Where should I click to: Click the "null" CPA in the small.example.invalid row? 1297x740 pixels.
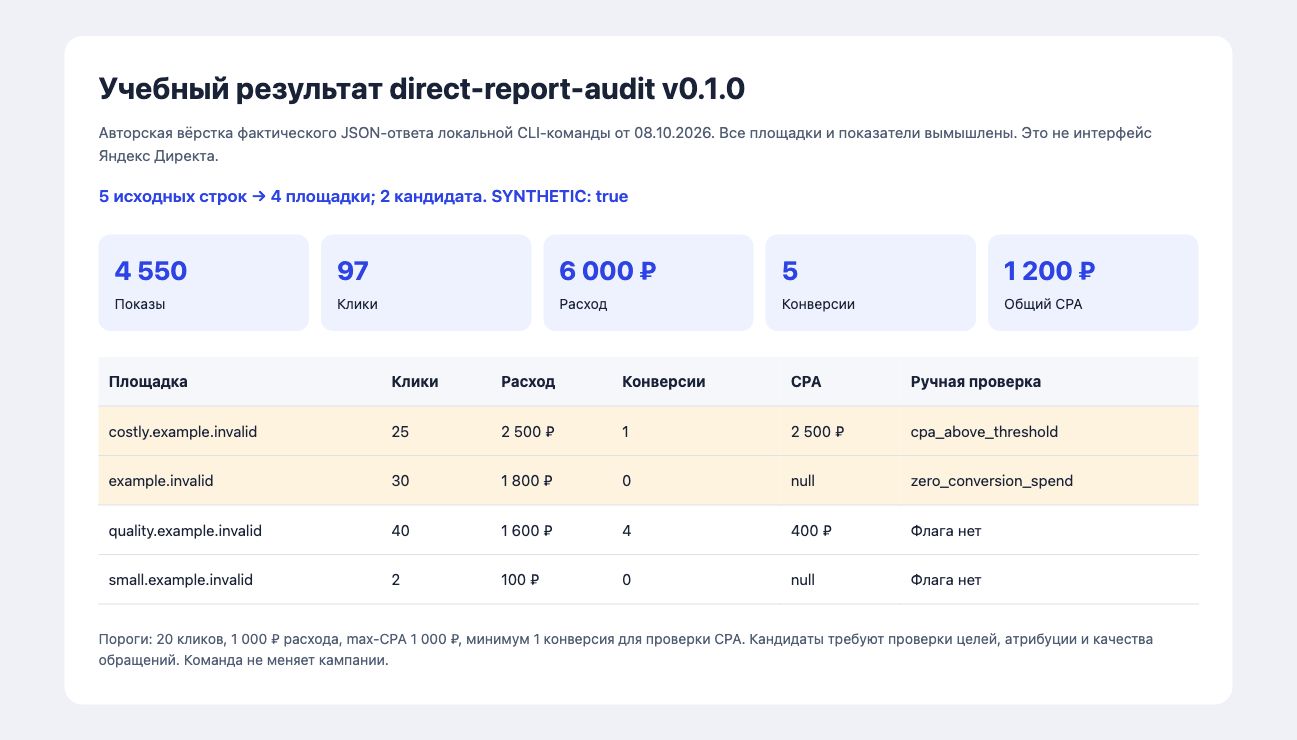803,580
